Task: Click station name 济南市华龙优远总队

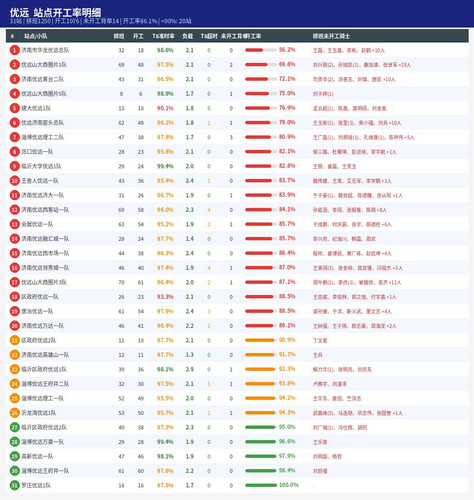Action: [45, 50]
